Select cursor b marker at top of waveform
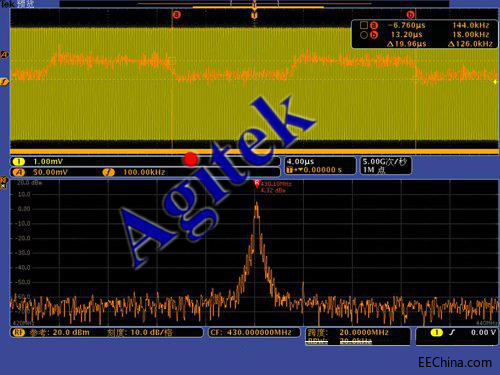The width and height of the screenshot is (500, 375). 410,15
